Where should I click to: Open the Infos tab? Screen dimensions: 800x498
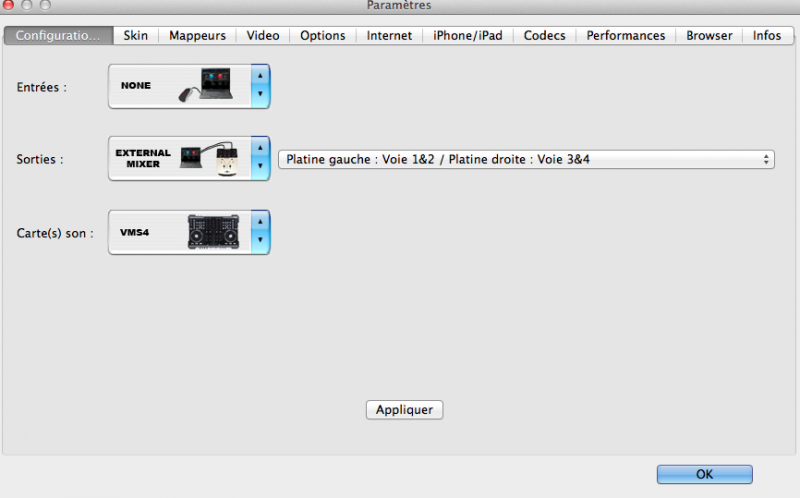pos(767,36)
